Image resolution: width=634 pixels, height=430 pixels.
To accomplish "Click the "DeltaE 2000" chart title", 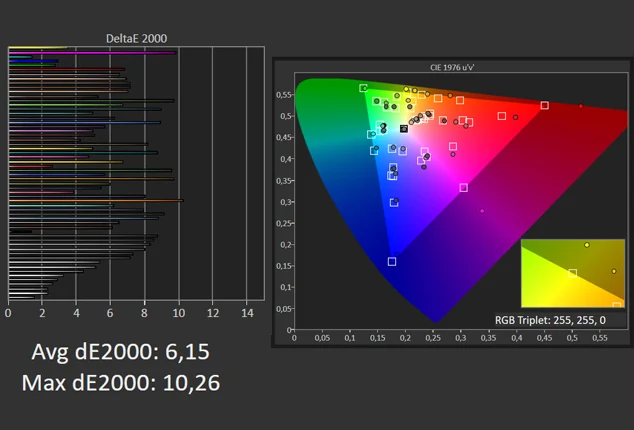I will point(136,38).
